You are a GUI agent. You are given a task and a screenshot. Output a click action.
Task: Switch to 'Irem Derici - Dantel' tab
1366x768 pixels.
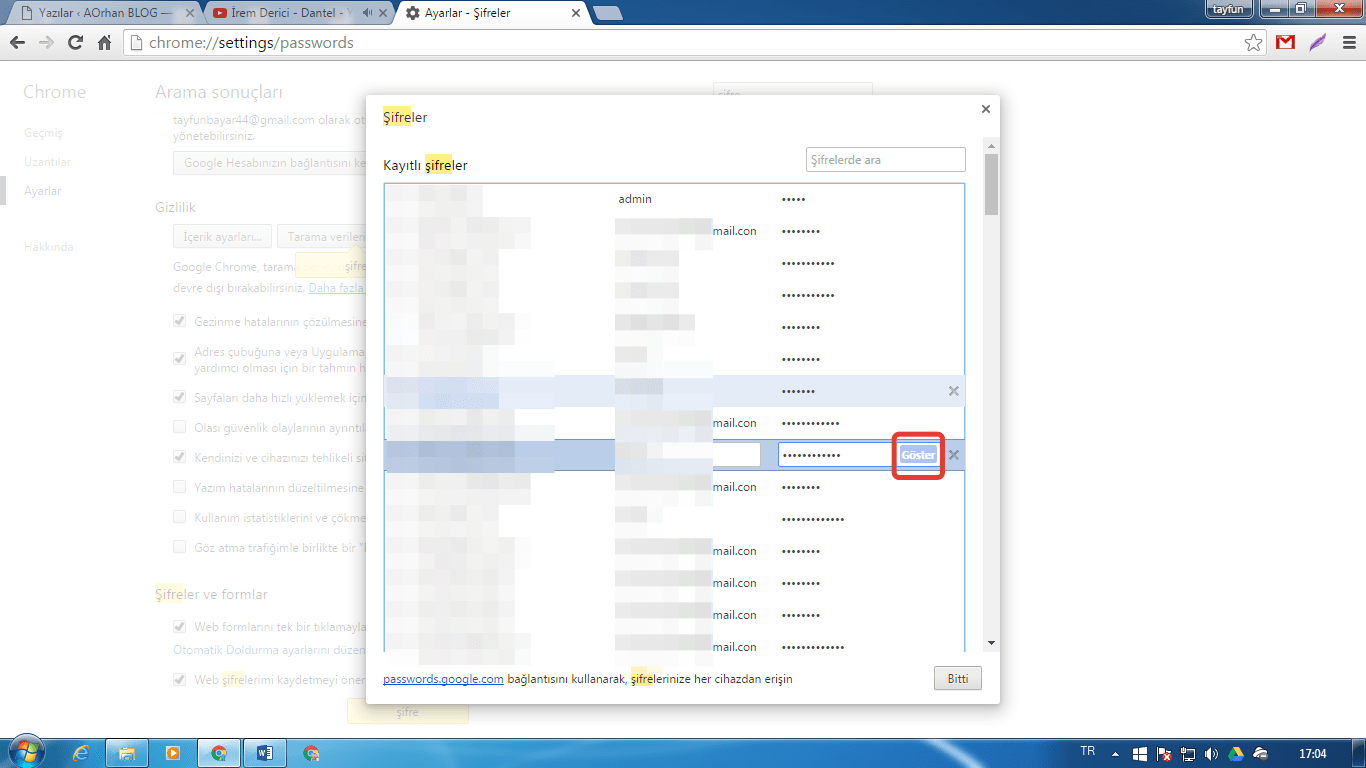290,13
